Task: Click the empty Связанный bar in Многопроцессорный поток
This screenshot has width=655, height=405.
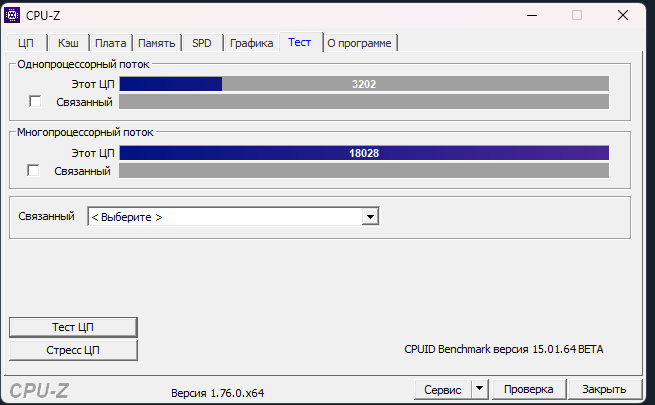Action: pyautogui.click(x=364, y=170)
